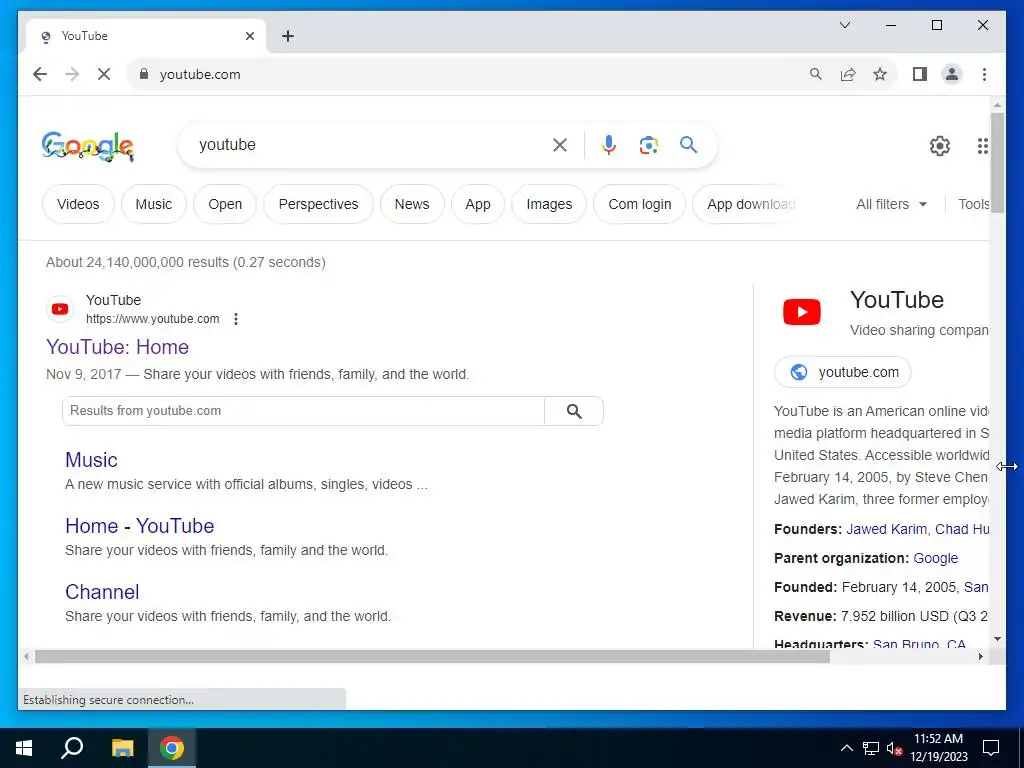Image resolution: width=1024 pixels, height=768 pixels.
Task: Open Google parent organization link
Action: point(936,558)
